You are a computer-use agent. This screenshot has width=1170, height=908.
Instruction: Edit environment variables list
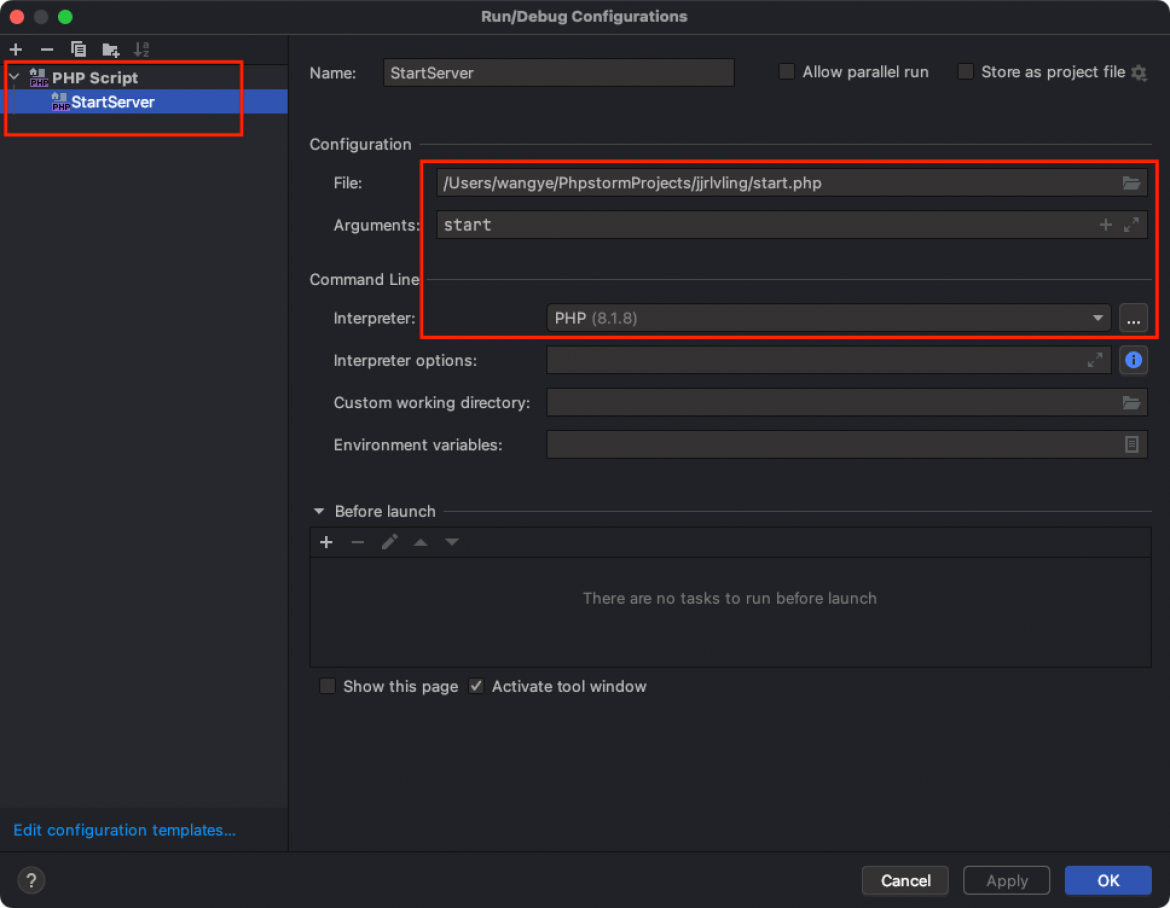coord(1131,445)
